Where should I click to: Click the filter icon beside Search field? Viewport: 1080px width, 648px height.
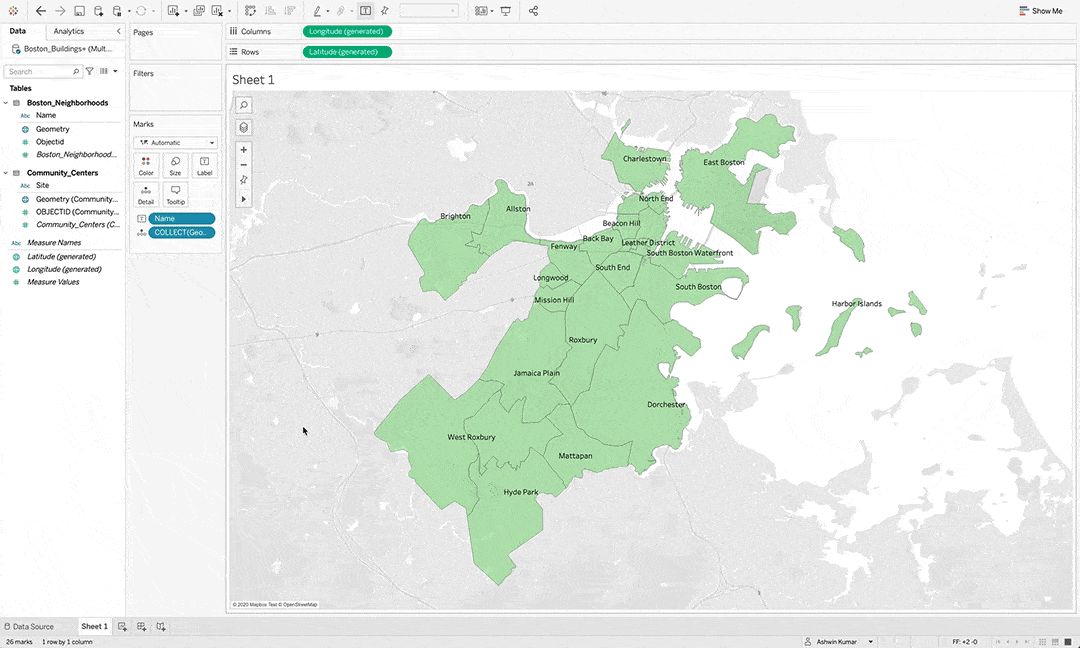[90, 72]
